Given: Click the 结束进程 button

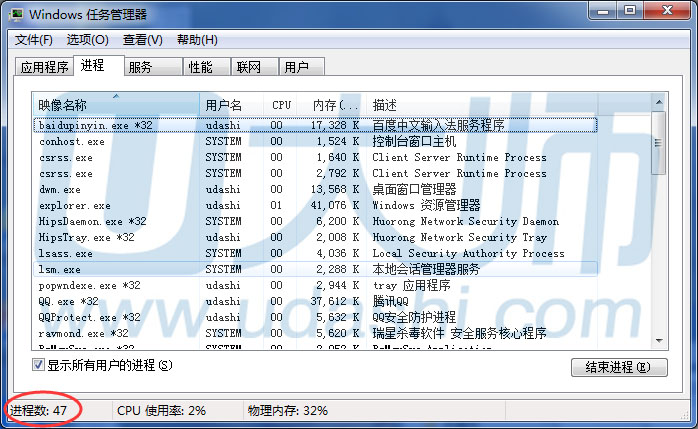Looking at the screenshot, I should tap(618, 367).
